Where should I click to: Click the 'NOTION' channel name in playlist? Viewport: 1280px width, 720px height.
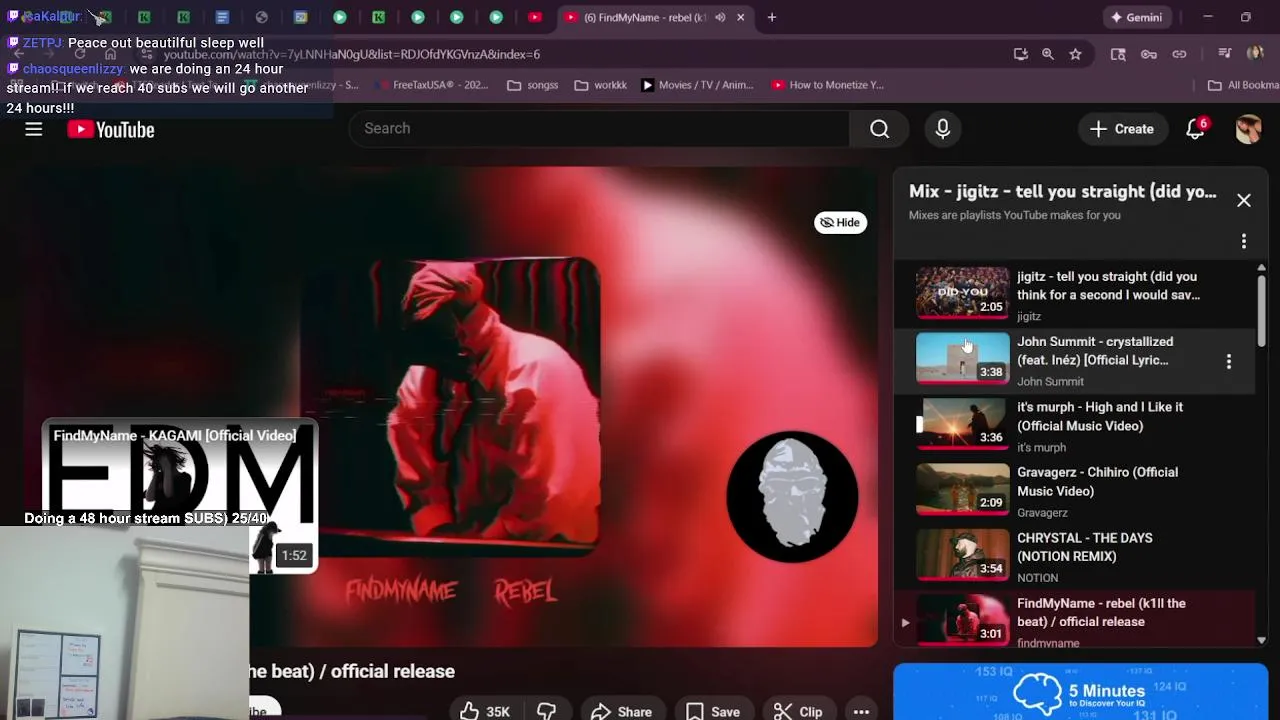(x=1037, y=578)
